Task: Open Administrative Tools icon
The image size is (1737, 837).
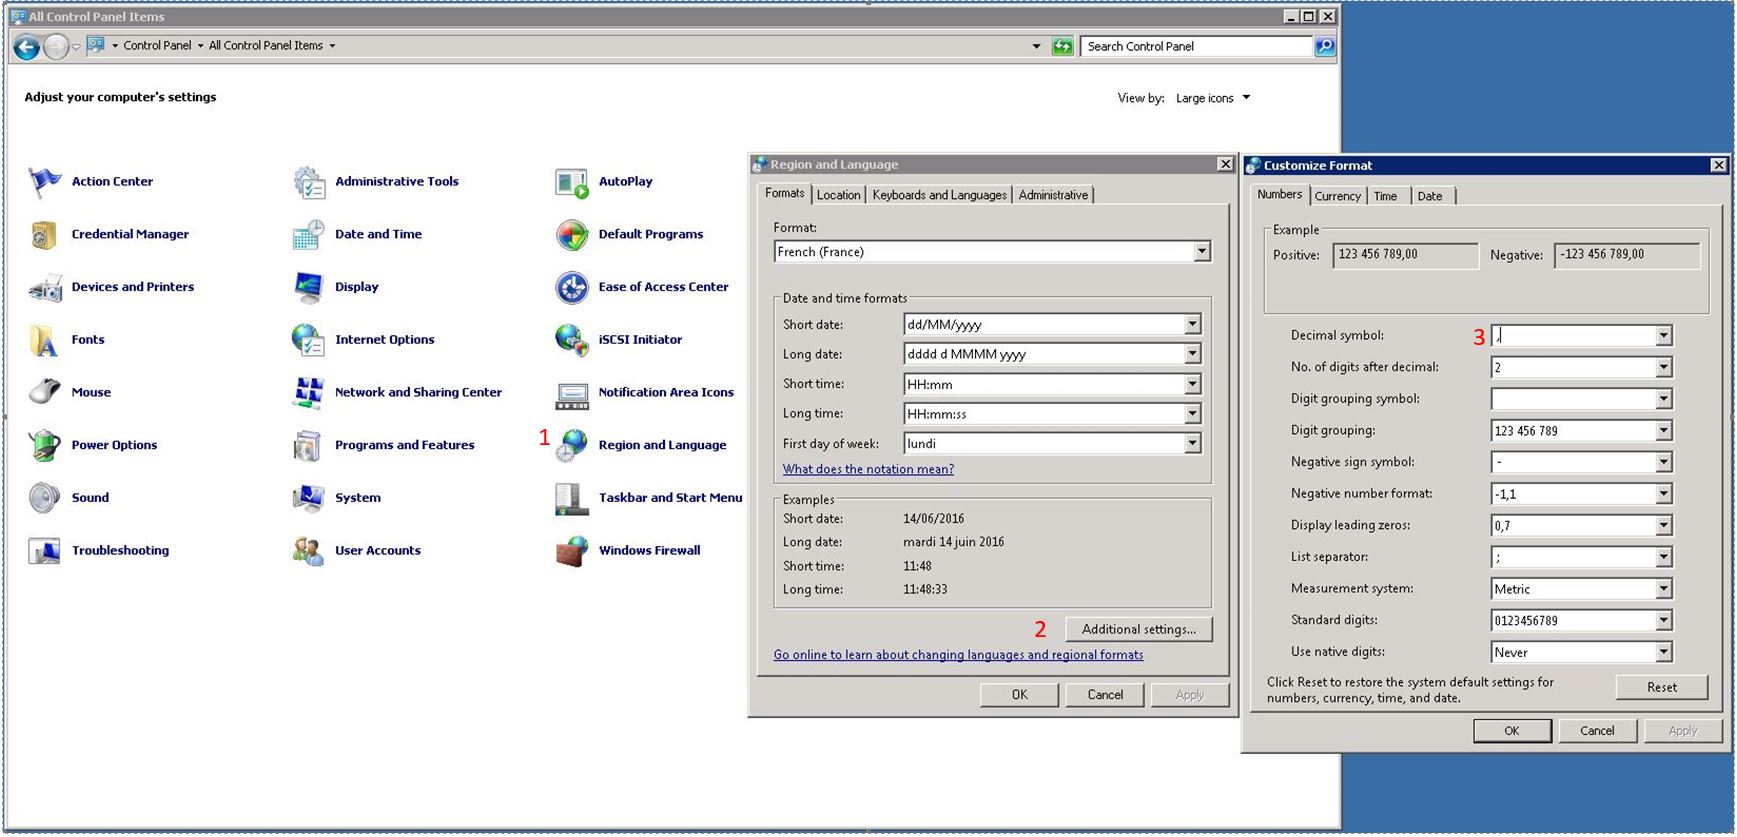Action: click(x=308, y=182)
